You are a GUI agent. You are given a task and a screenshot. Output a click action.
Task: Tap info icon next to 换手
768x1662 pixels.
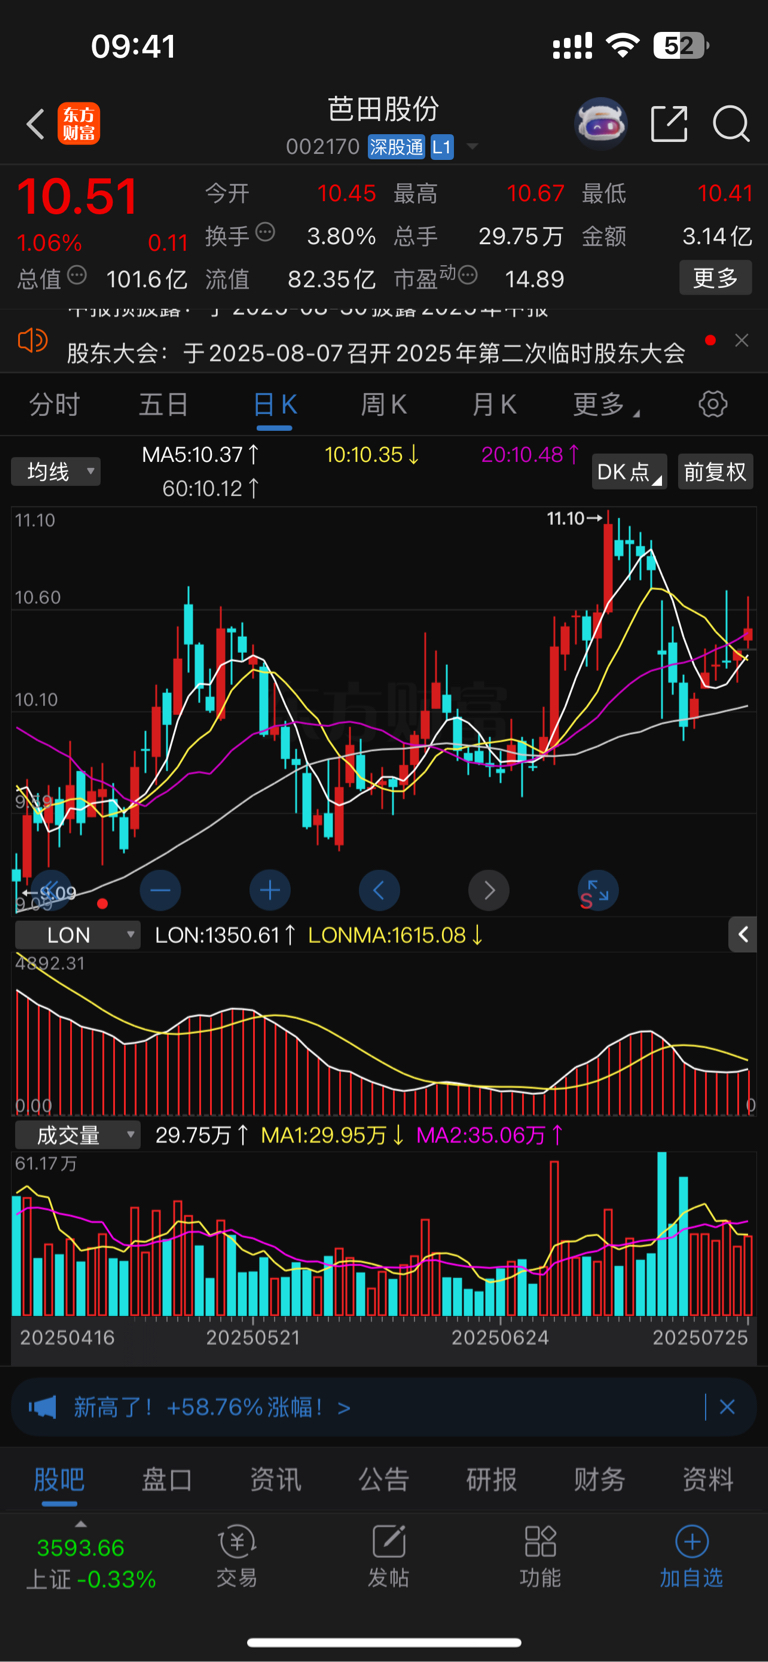(x=265, y=232)
